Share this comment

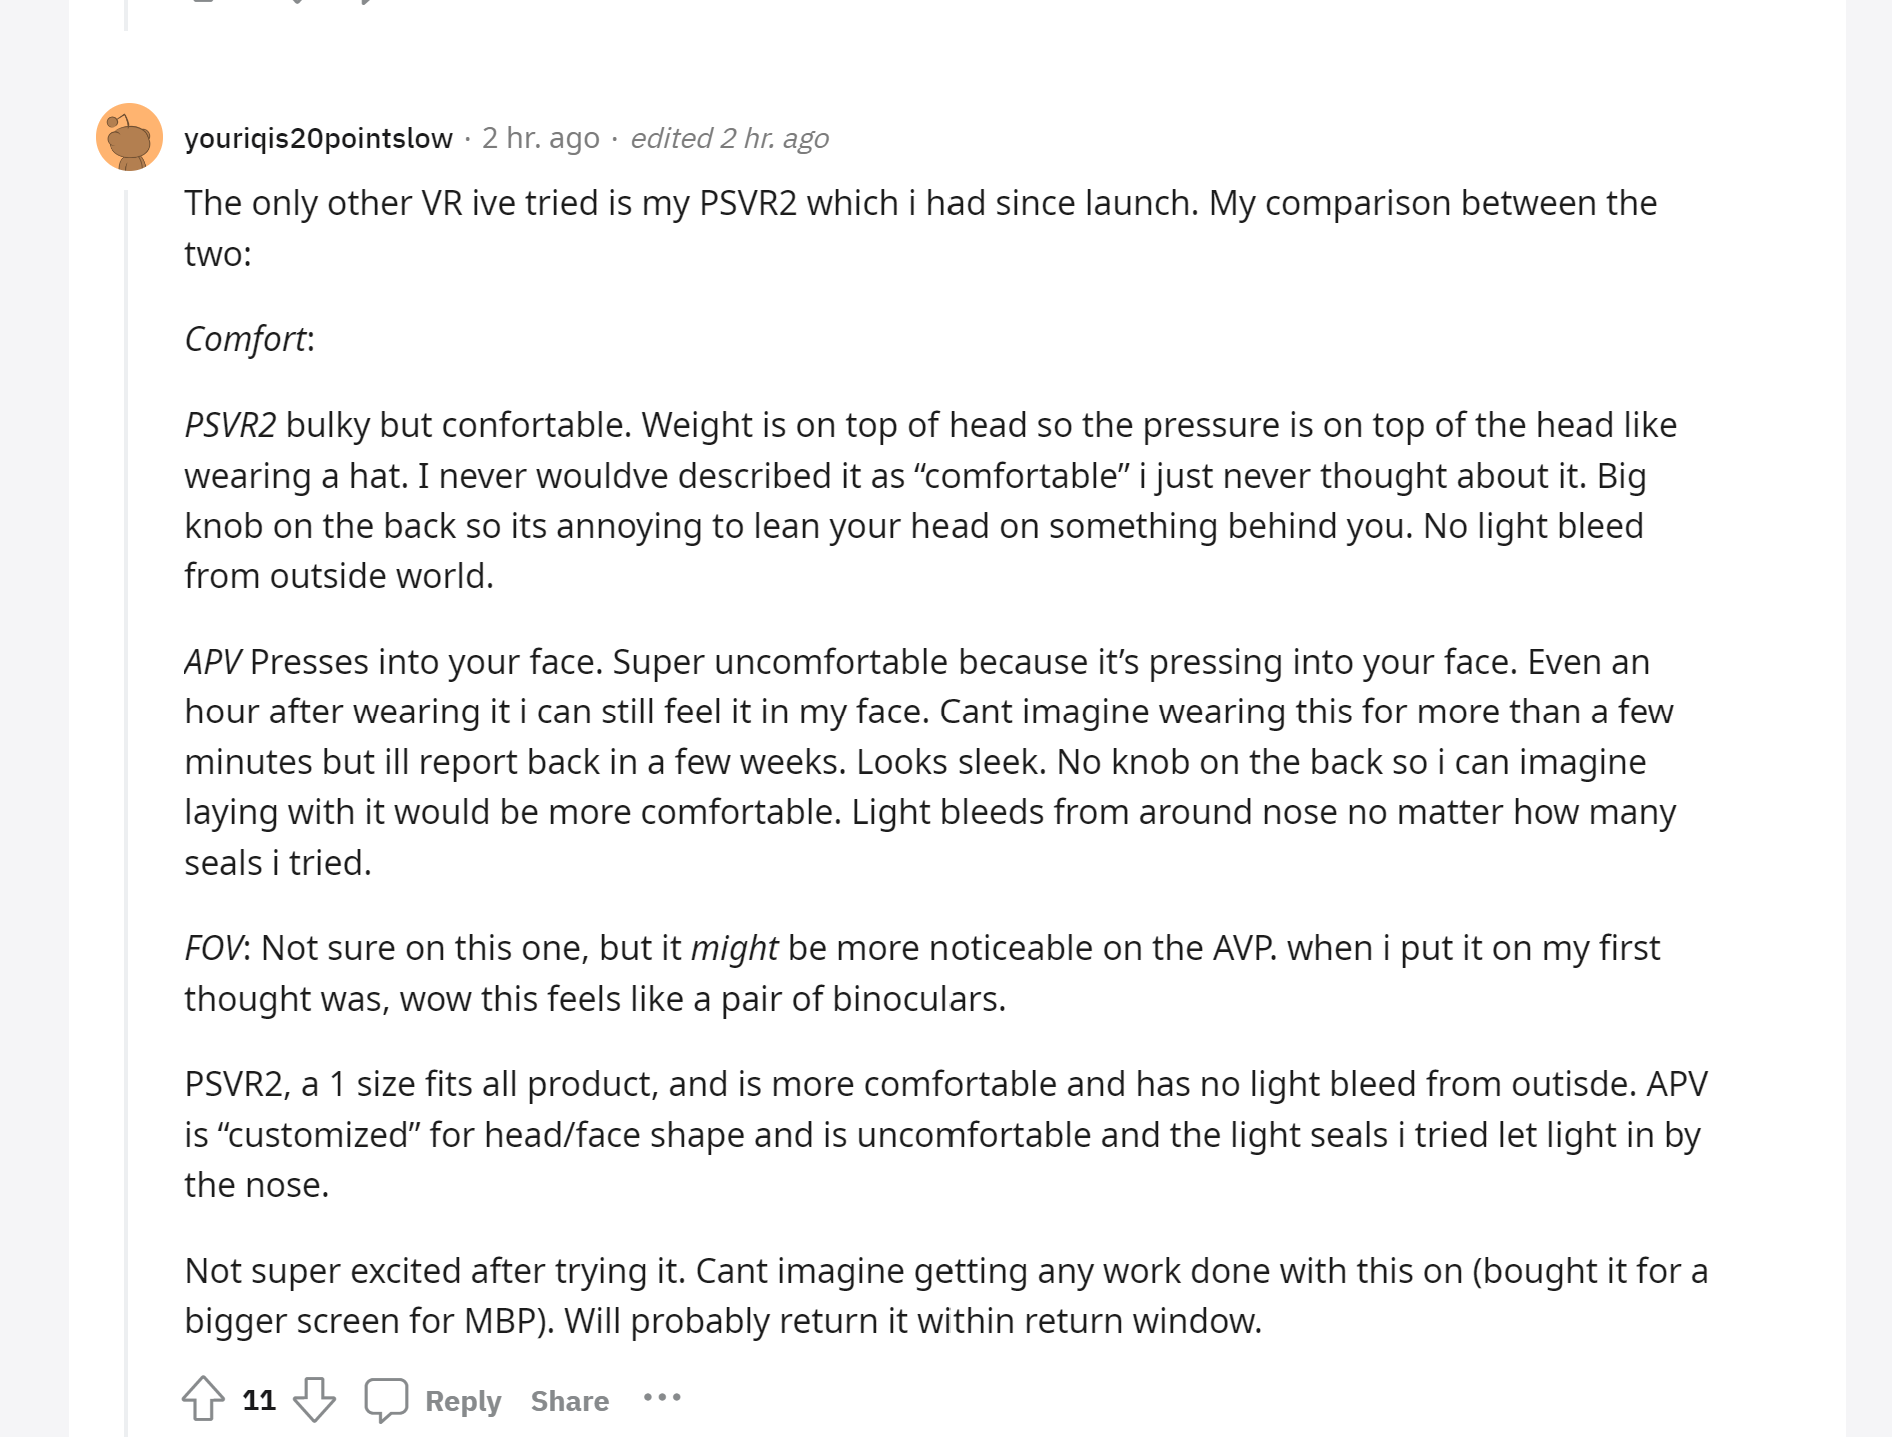coord(570,1400)
